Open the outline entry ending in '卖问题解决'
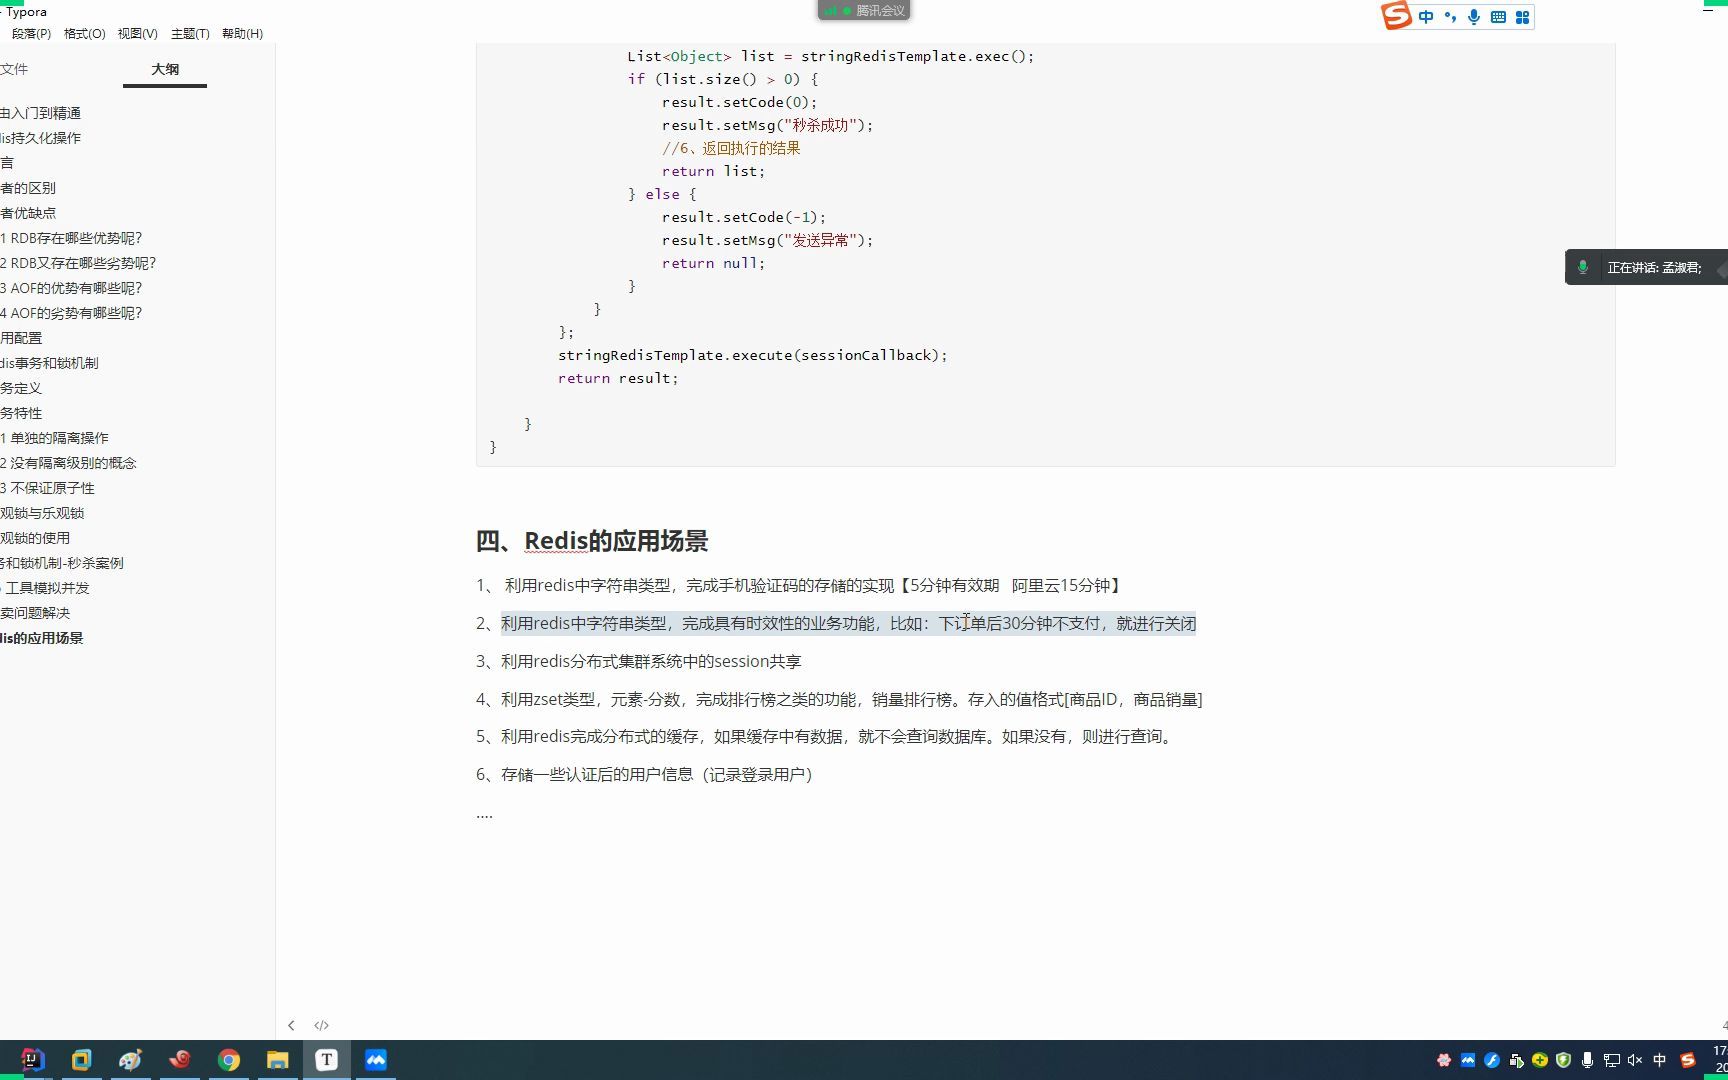 click(x=36, y=613)
